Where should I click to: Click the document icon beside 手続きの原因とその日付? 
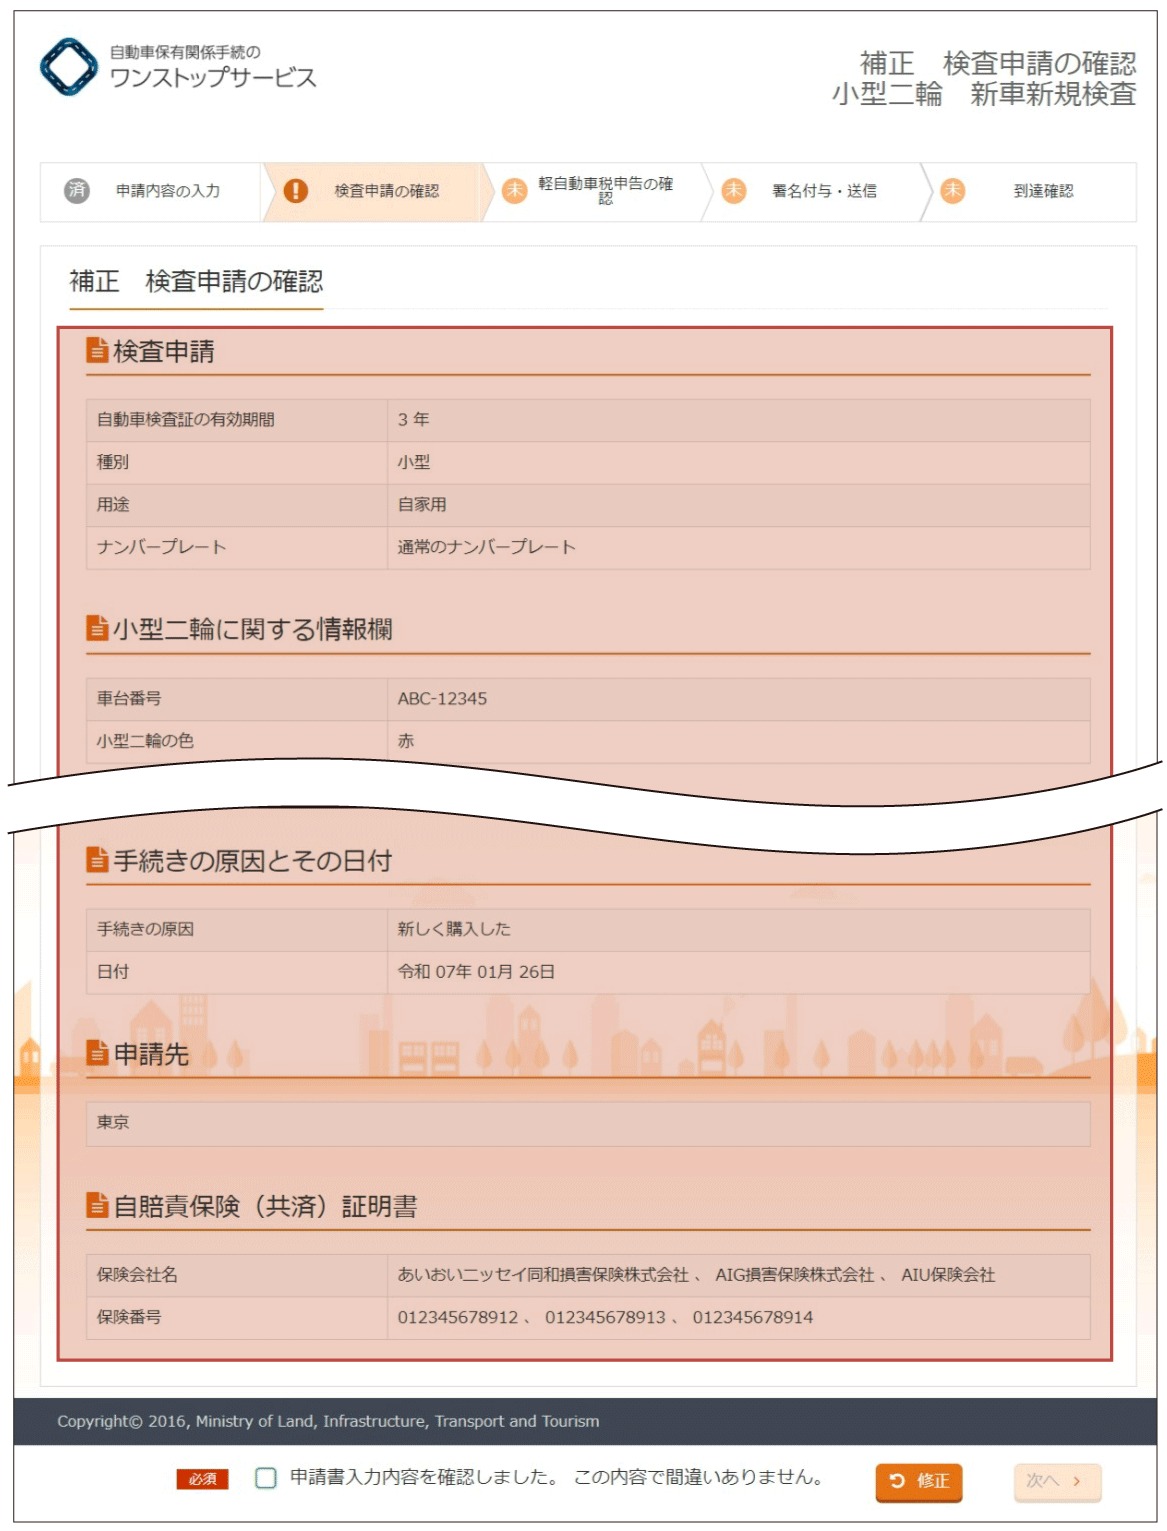(x=97, y=859)
